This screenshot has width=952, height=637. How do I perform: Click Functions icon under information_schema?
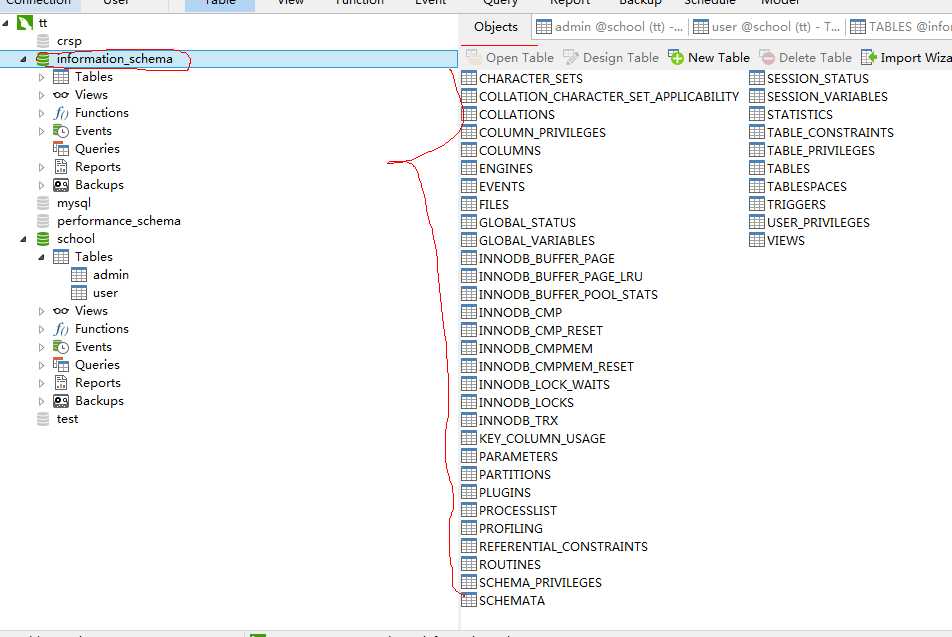click(x=61, y=113)
